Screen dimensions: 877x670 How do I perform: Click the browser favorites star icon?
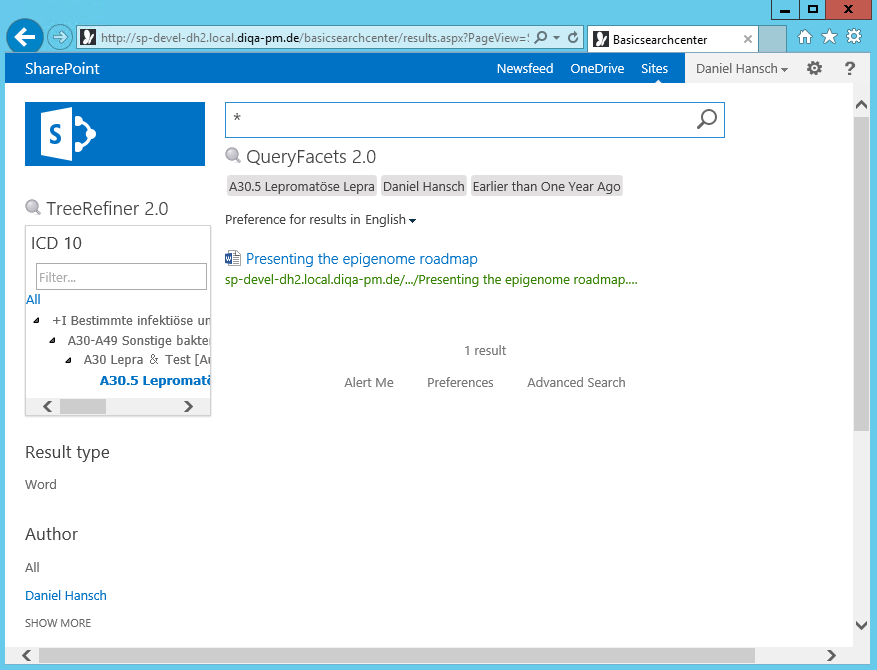[829, 37]
